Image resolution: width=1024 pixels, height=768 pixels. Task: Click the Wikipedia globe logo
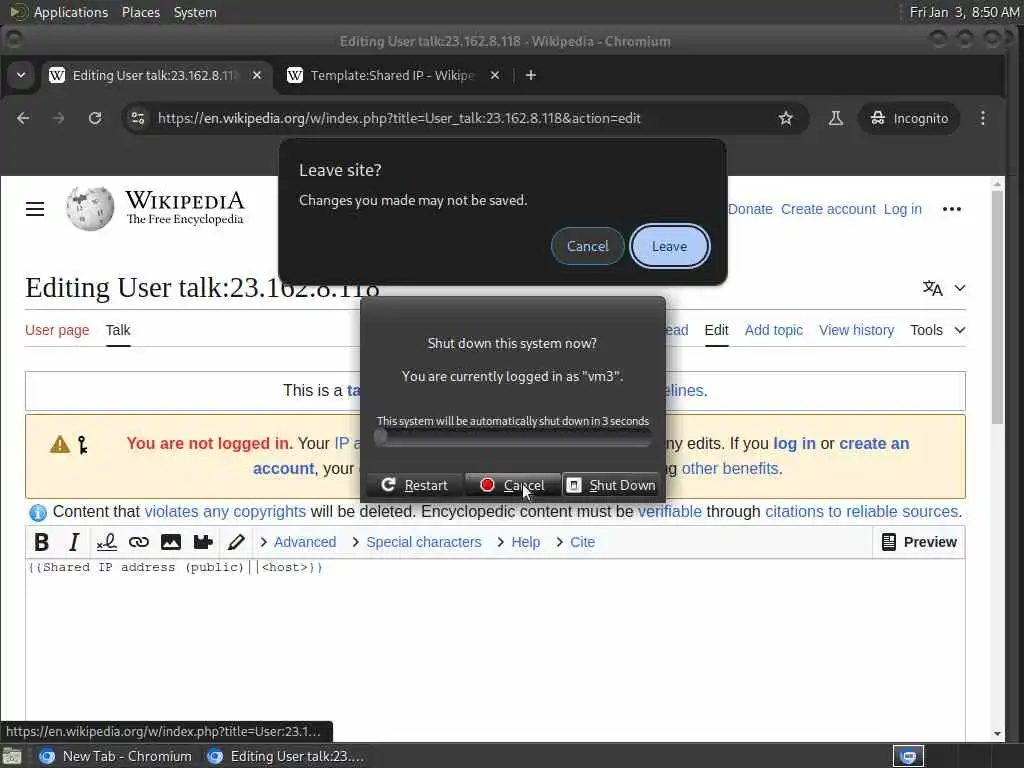(89, 209)
